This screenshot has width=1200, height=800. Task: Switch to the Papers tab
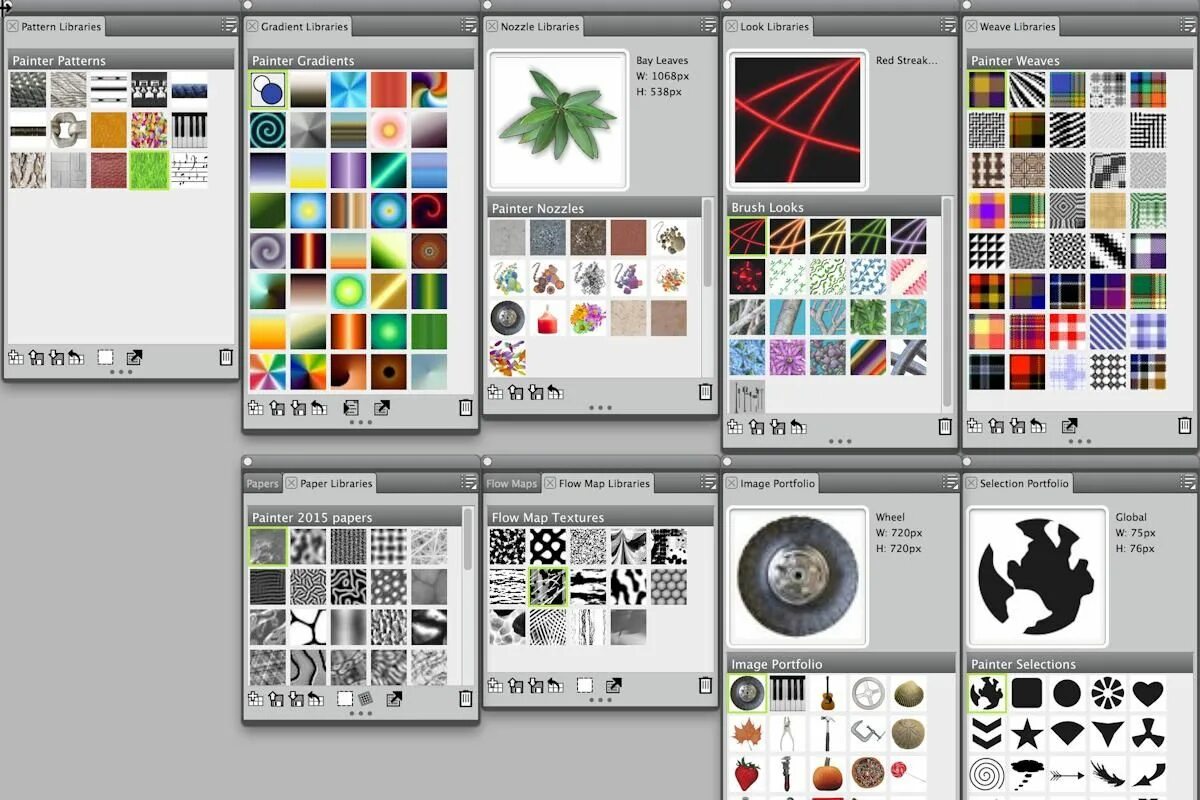262,483
